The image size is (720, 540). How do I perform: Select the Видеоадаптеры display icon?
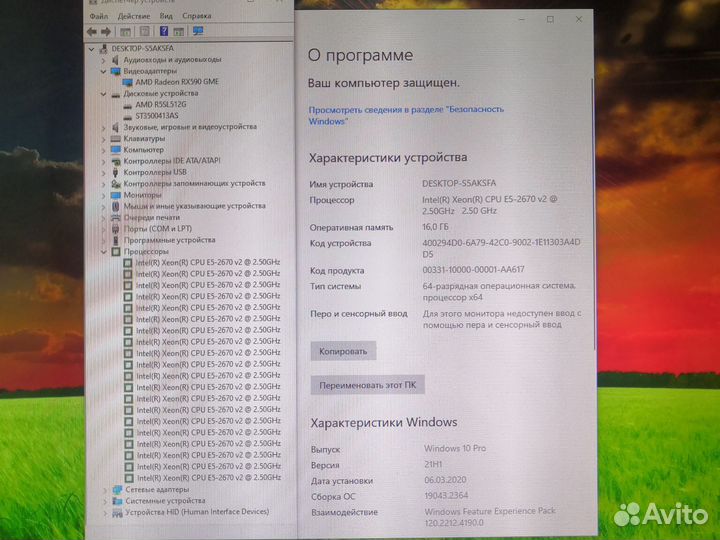116,71
